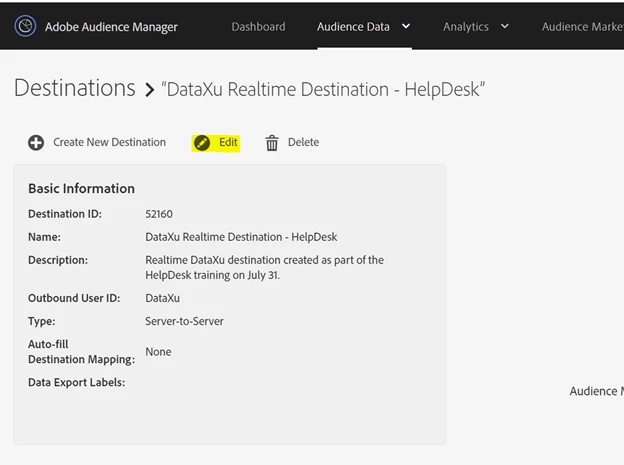Open the Audience Marketplace menu item
Viewport: 624px width, 465px height.
tap(582, 27)
